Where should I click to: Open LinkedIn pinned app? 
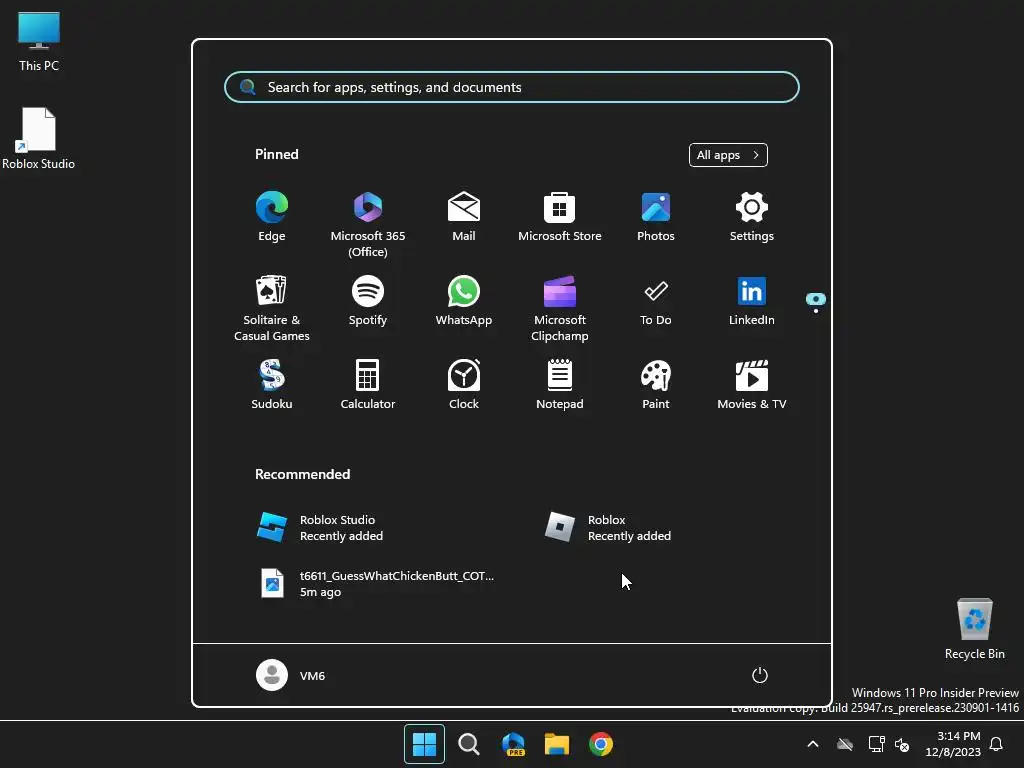(x=752, y=301)
